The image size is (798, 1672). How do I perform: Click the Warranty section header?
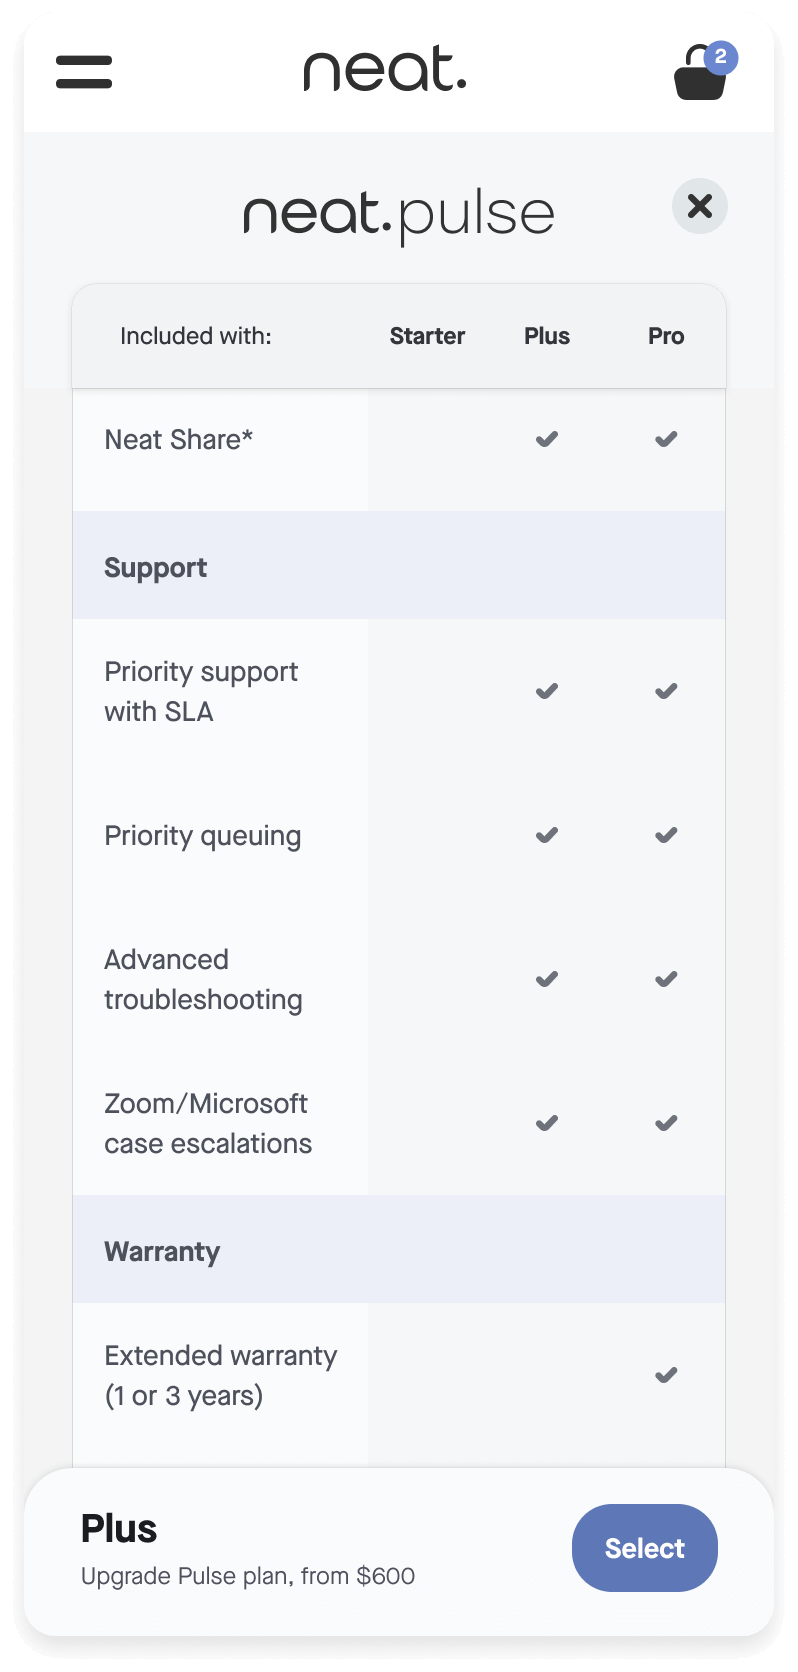click(162, 1251)
